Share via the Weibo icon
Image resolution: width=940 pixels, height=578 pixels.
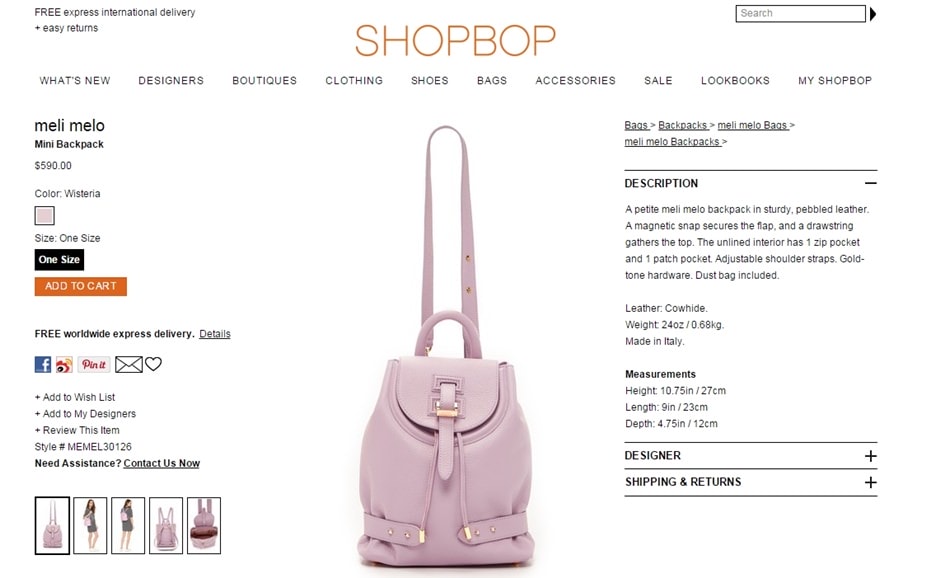pyautogui.click(x=64, y=364)
